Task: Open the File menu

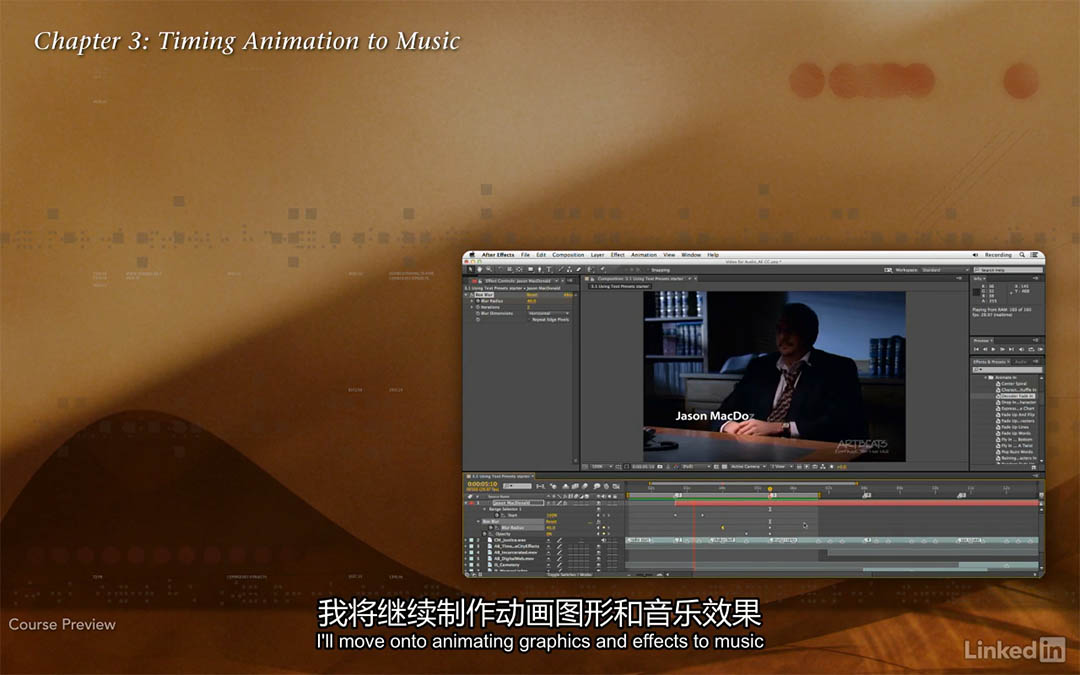Action: pos(525,255)
